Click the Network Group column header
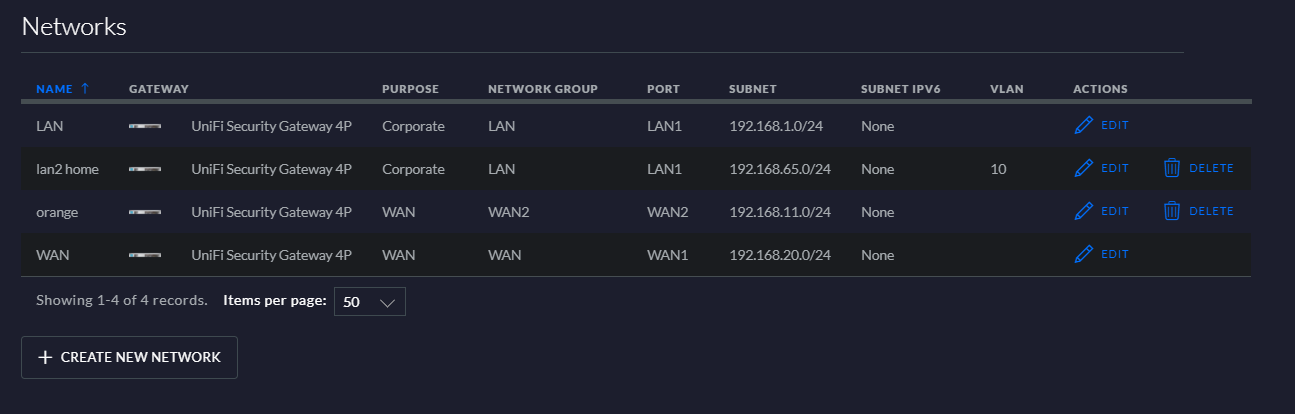The height and width of the screenshot is (414, 1295). (542, 89)
